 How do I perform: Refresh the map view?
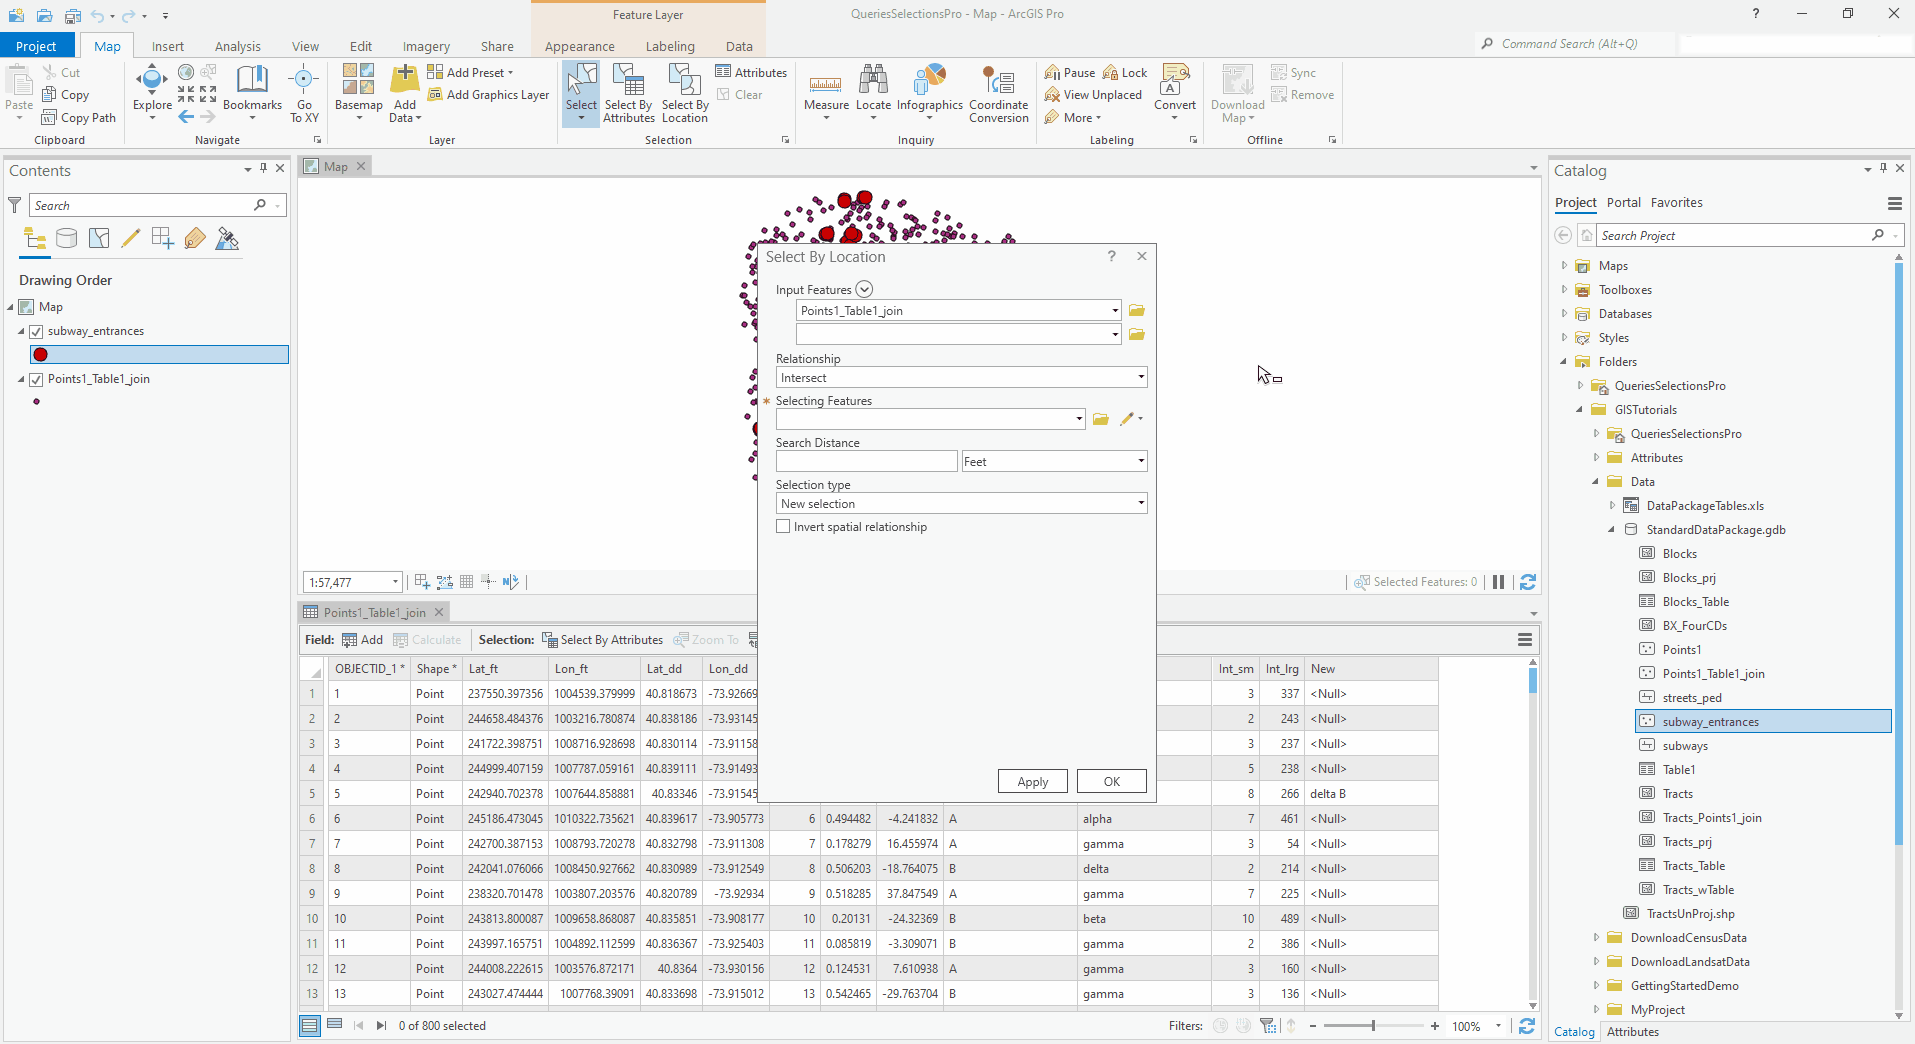coord(1528,582)
